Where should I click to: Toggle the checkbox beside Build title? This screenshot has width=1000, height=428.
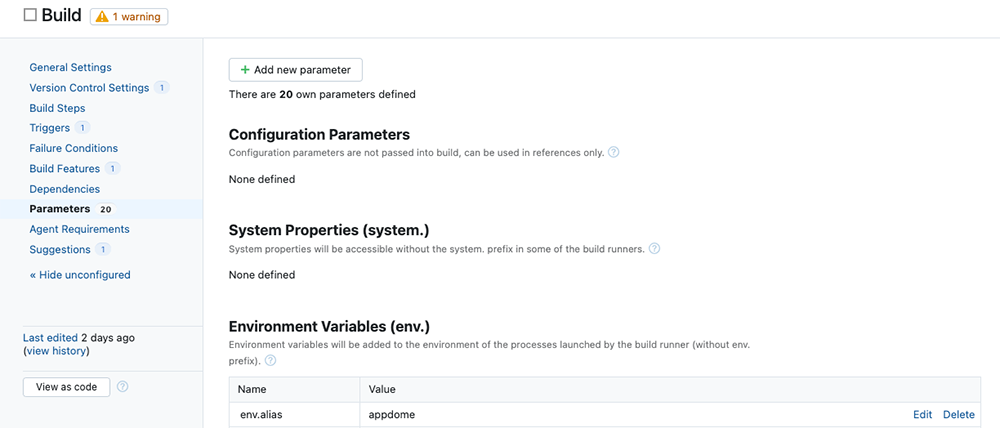[x=30, y=16]
